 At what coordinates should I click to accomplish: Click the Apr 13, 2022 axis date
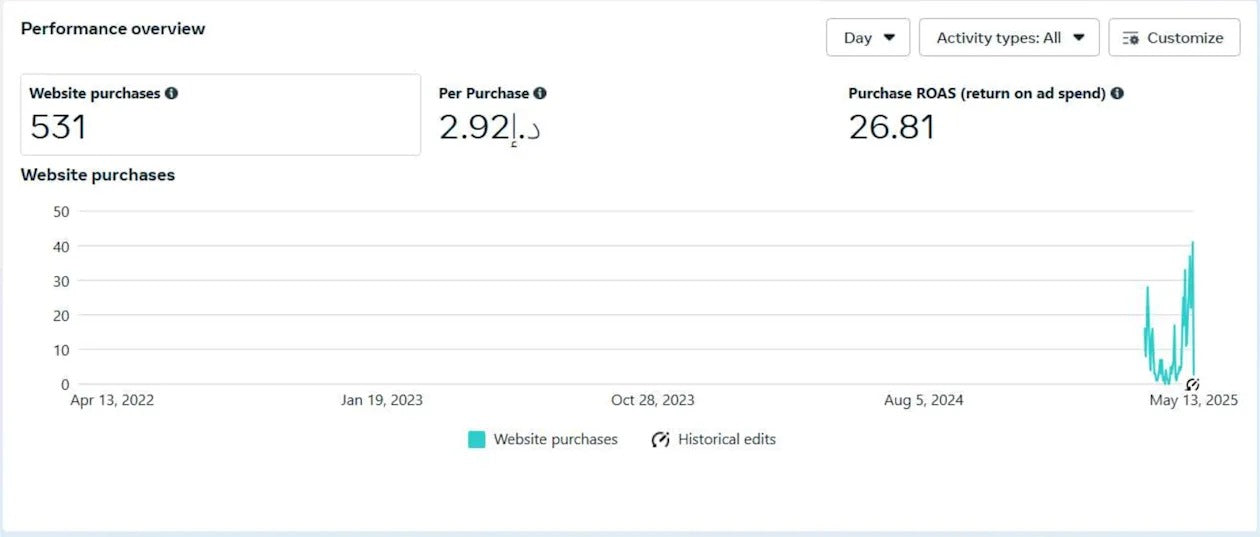tap(112, 400)
